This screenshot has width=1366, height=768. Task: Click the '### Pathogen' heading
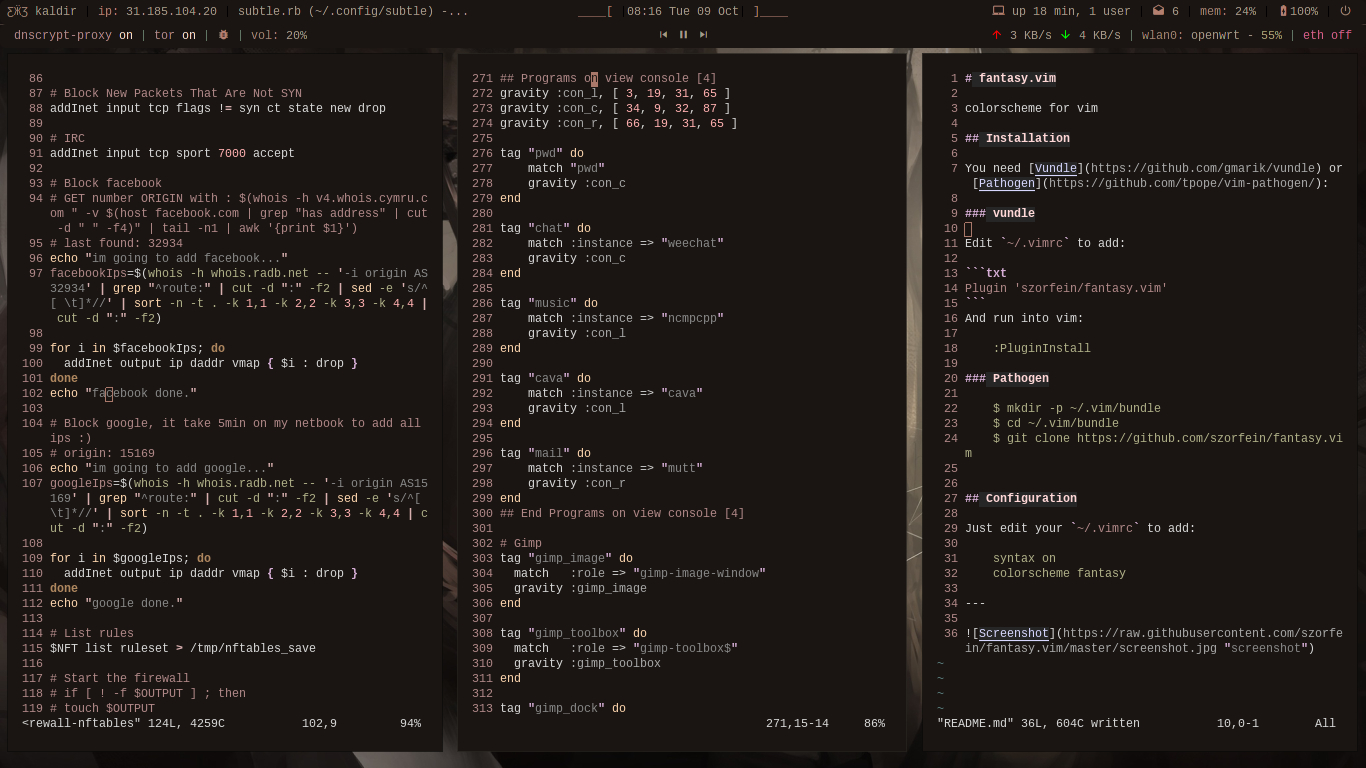(1007, 378)
